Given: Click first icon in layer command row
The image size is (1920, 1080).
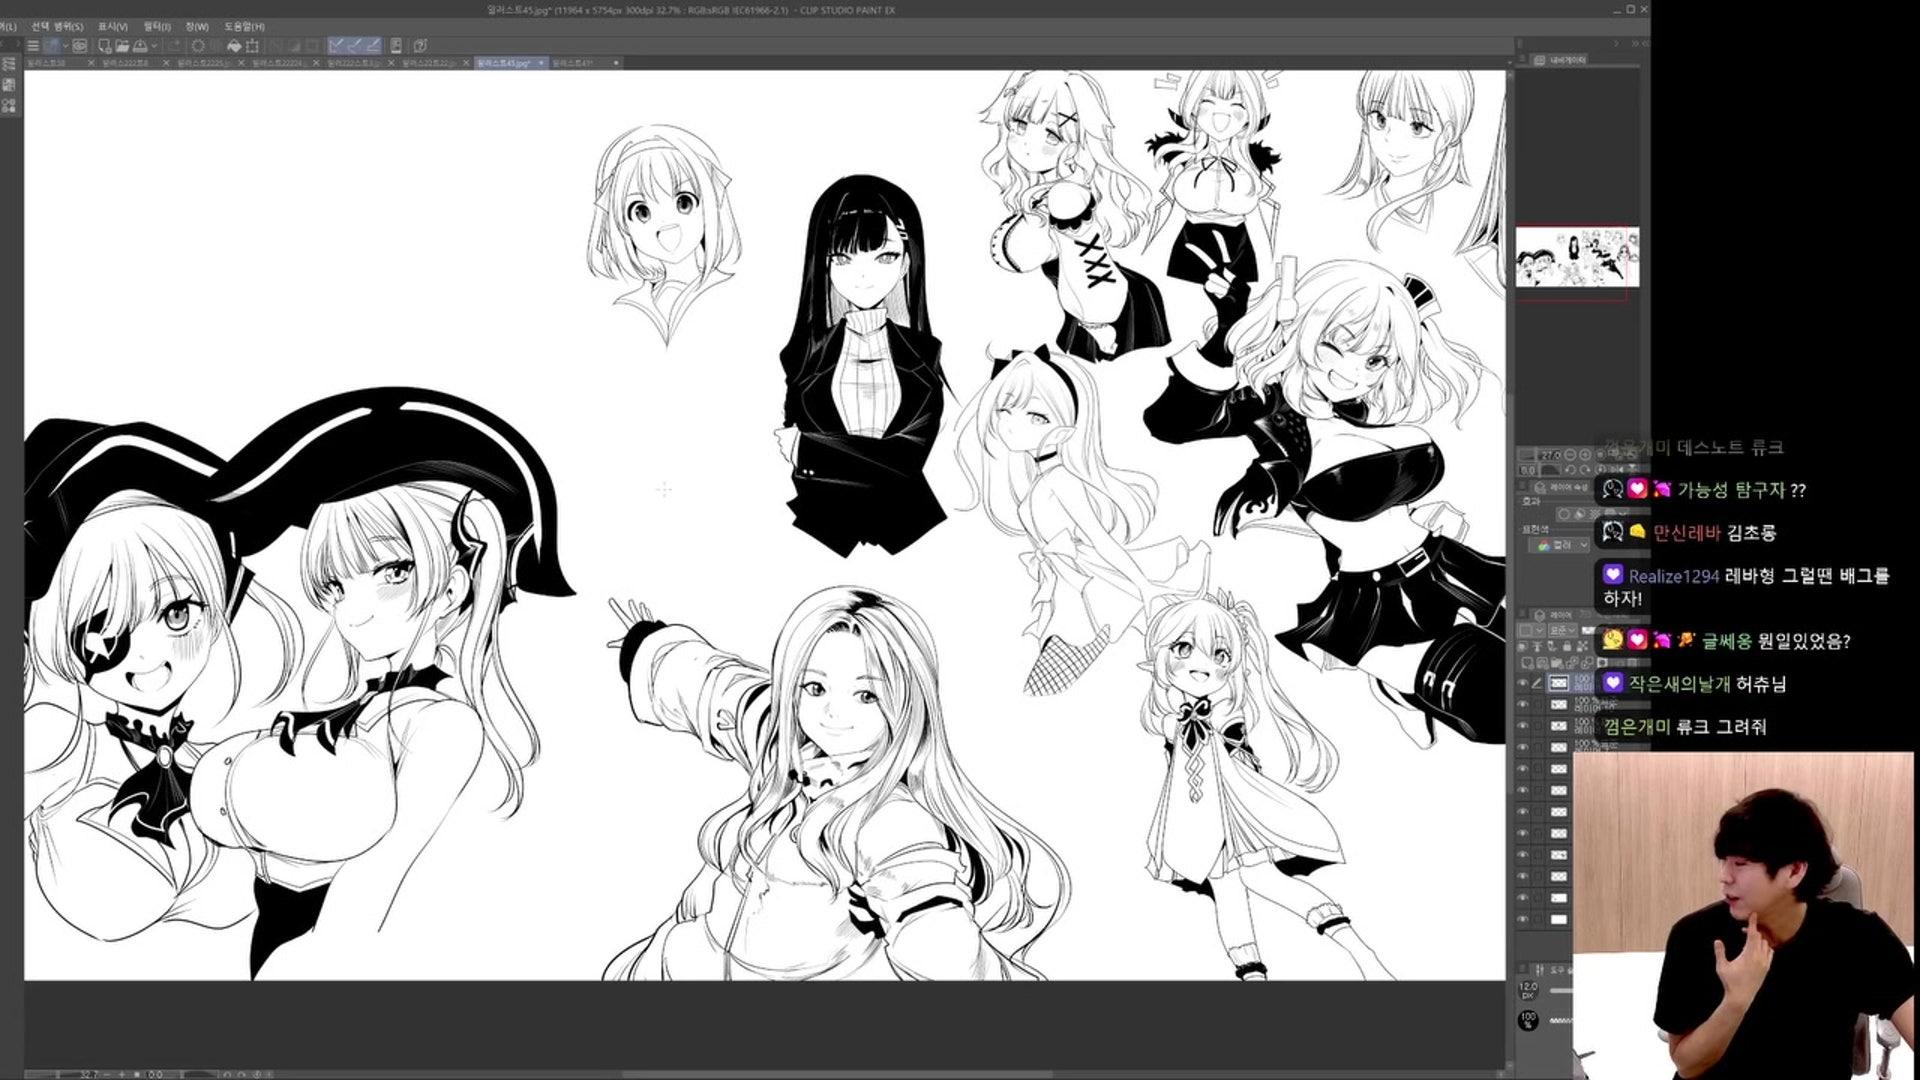Looking at the screenshot, I should [x=1521, y=646].
